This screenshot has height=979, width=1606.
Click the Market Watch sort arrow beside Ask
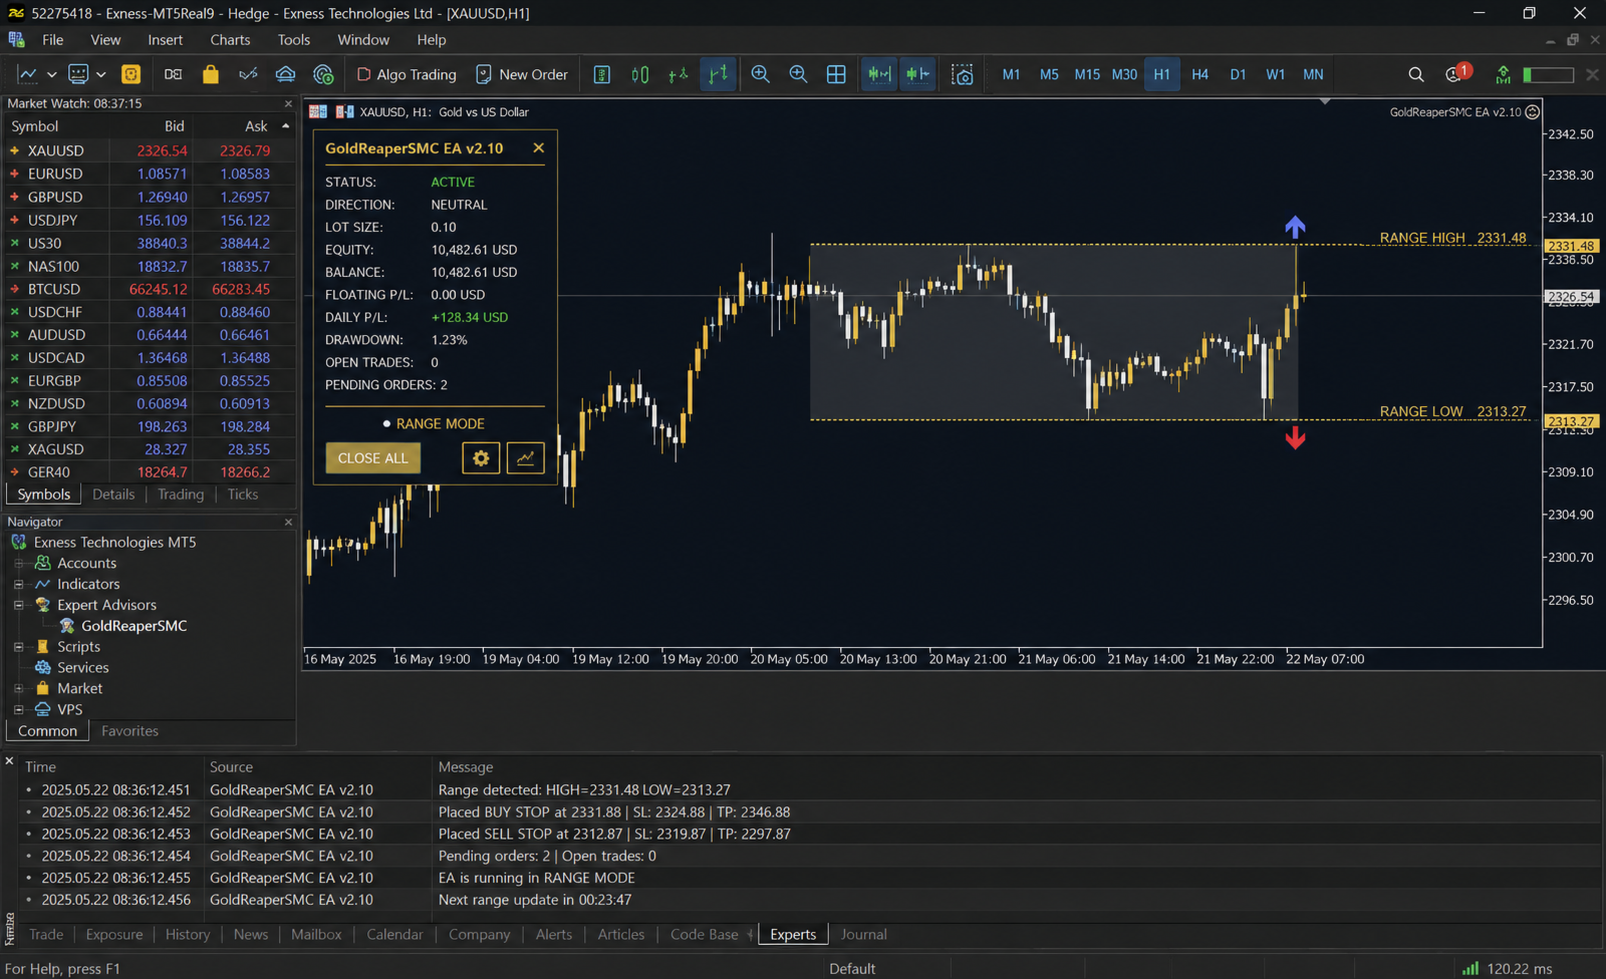286,126
